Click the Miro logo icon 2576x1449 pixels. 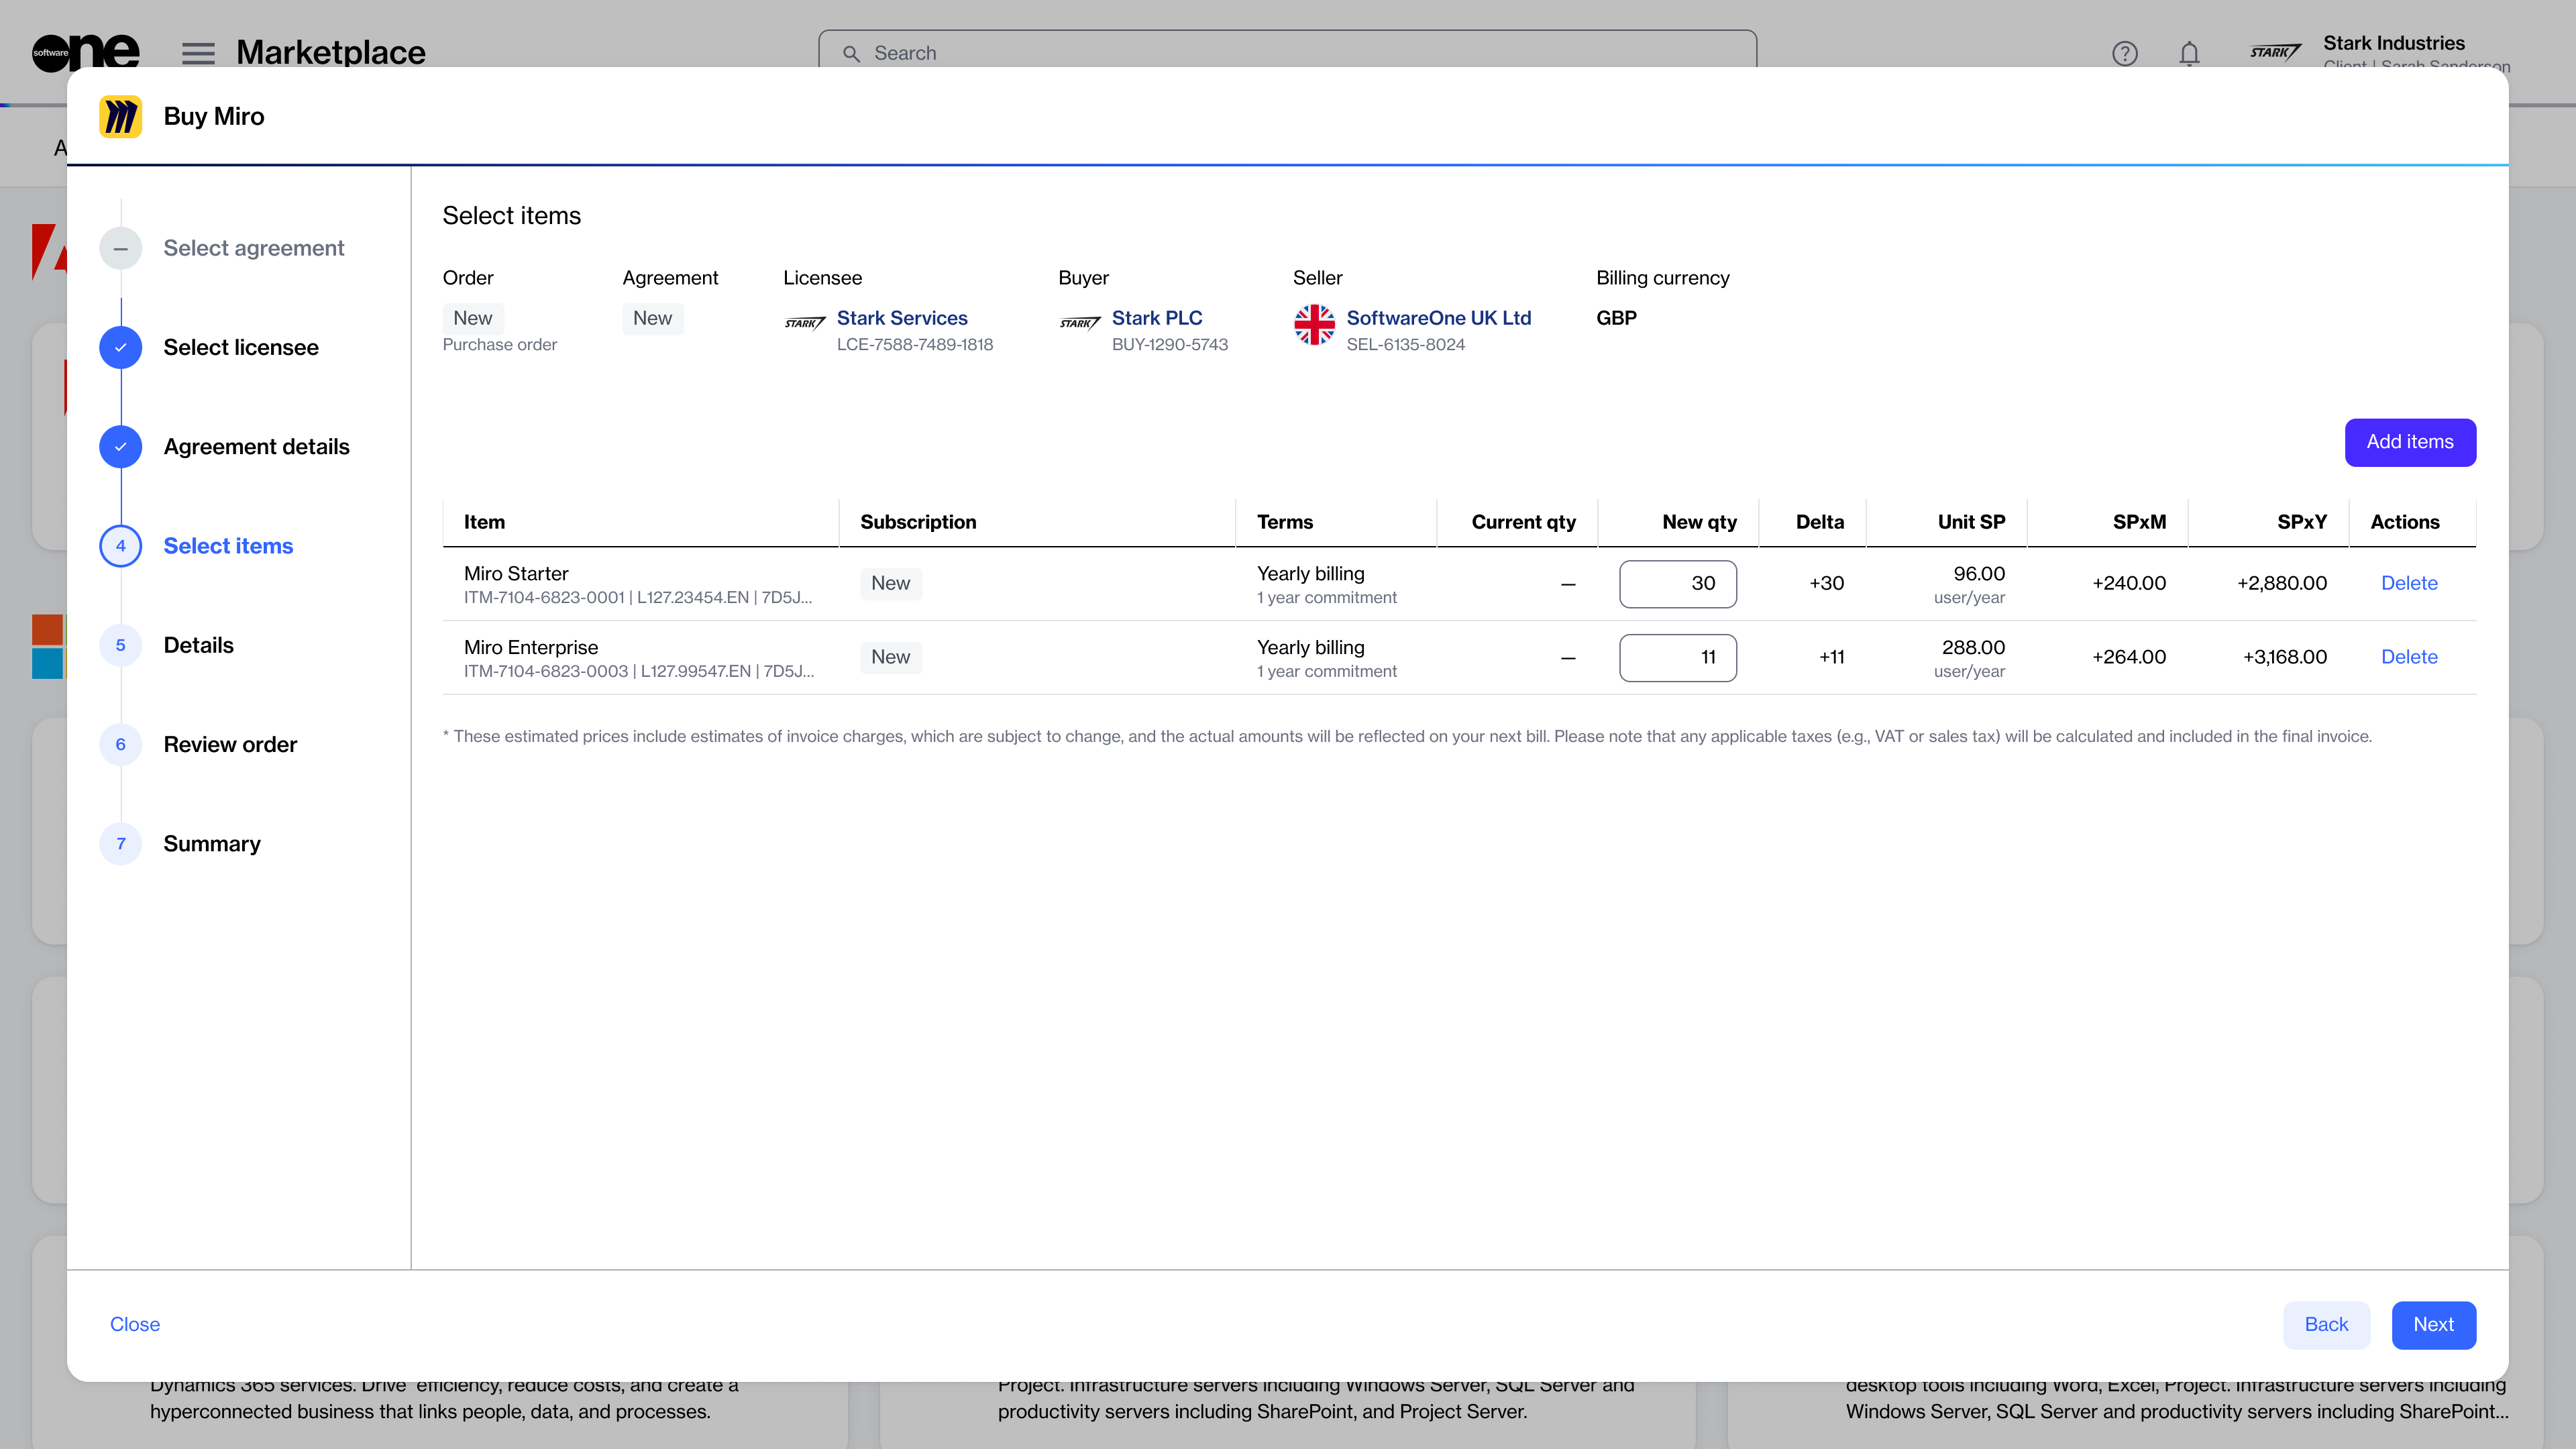[x=121, y=116]
